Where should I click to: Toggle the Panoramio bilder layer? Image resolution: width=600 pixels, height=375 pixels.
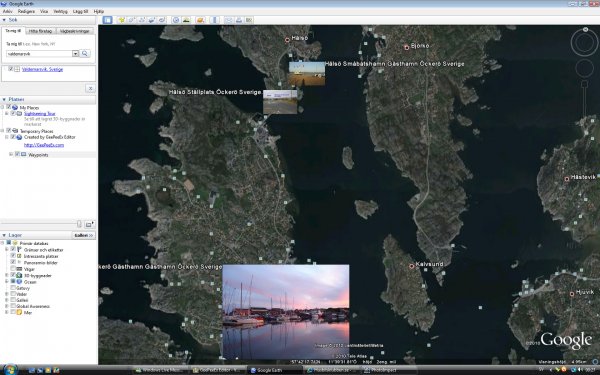[13, 262]
